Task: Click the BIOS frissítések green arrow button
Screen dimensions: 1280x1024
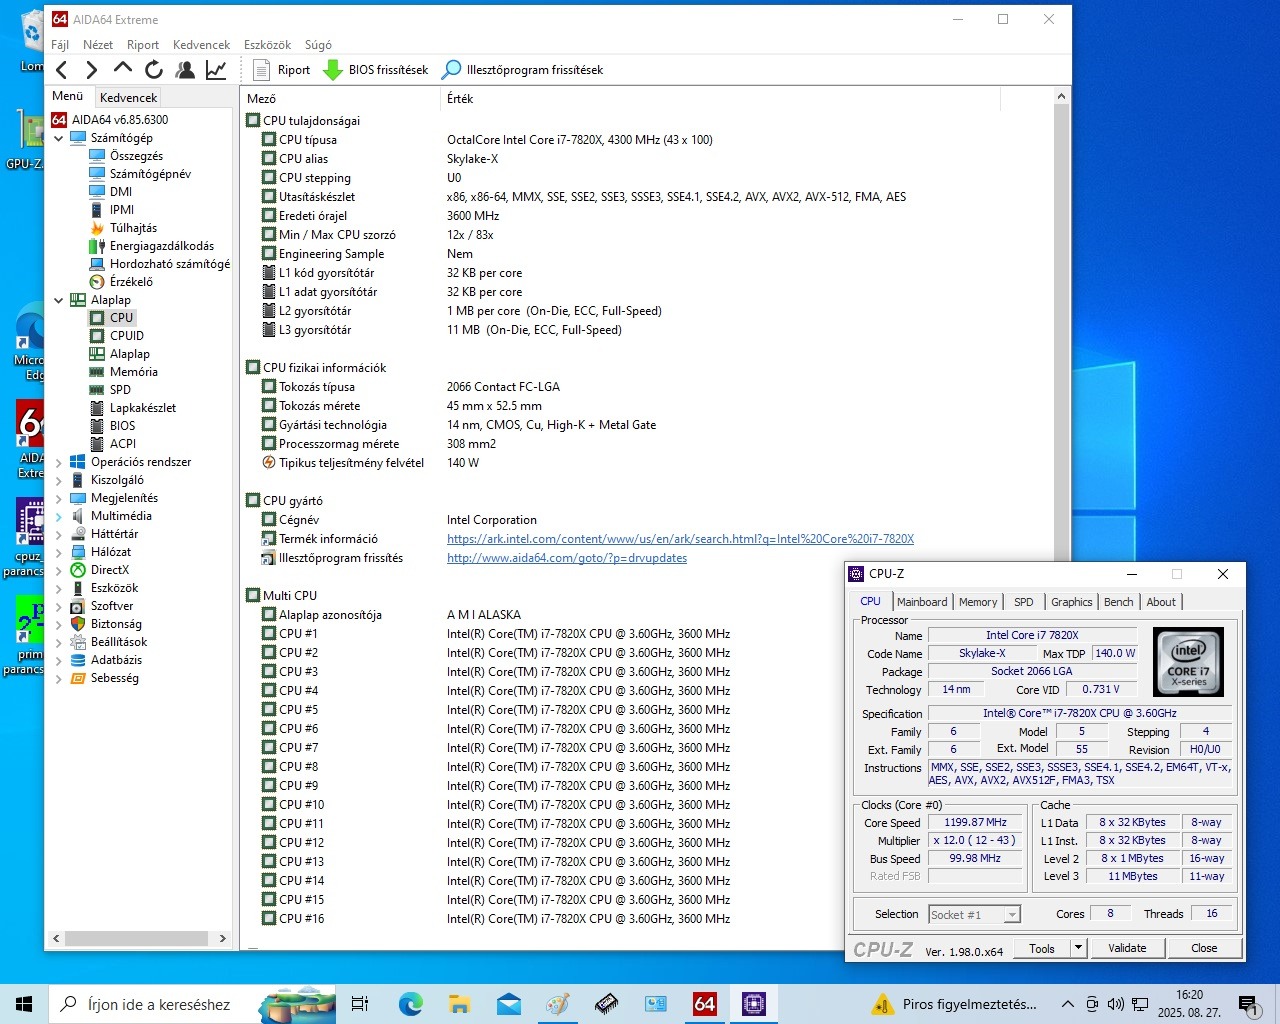Action: [376, 70]
